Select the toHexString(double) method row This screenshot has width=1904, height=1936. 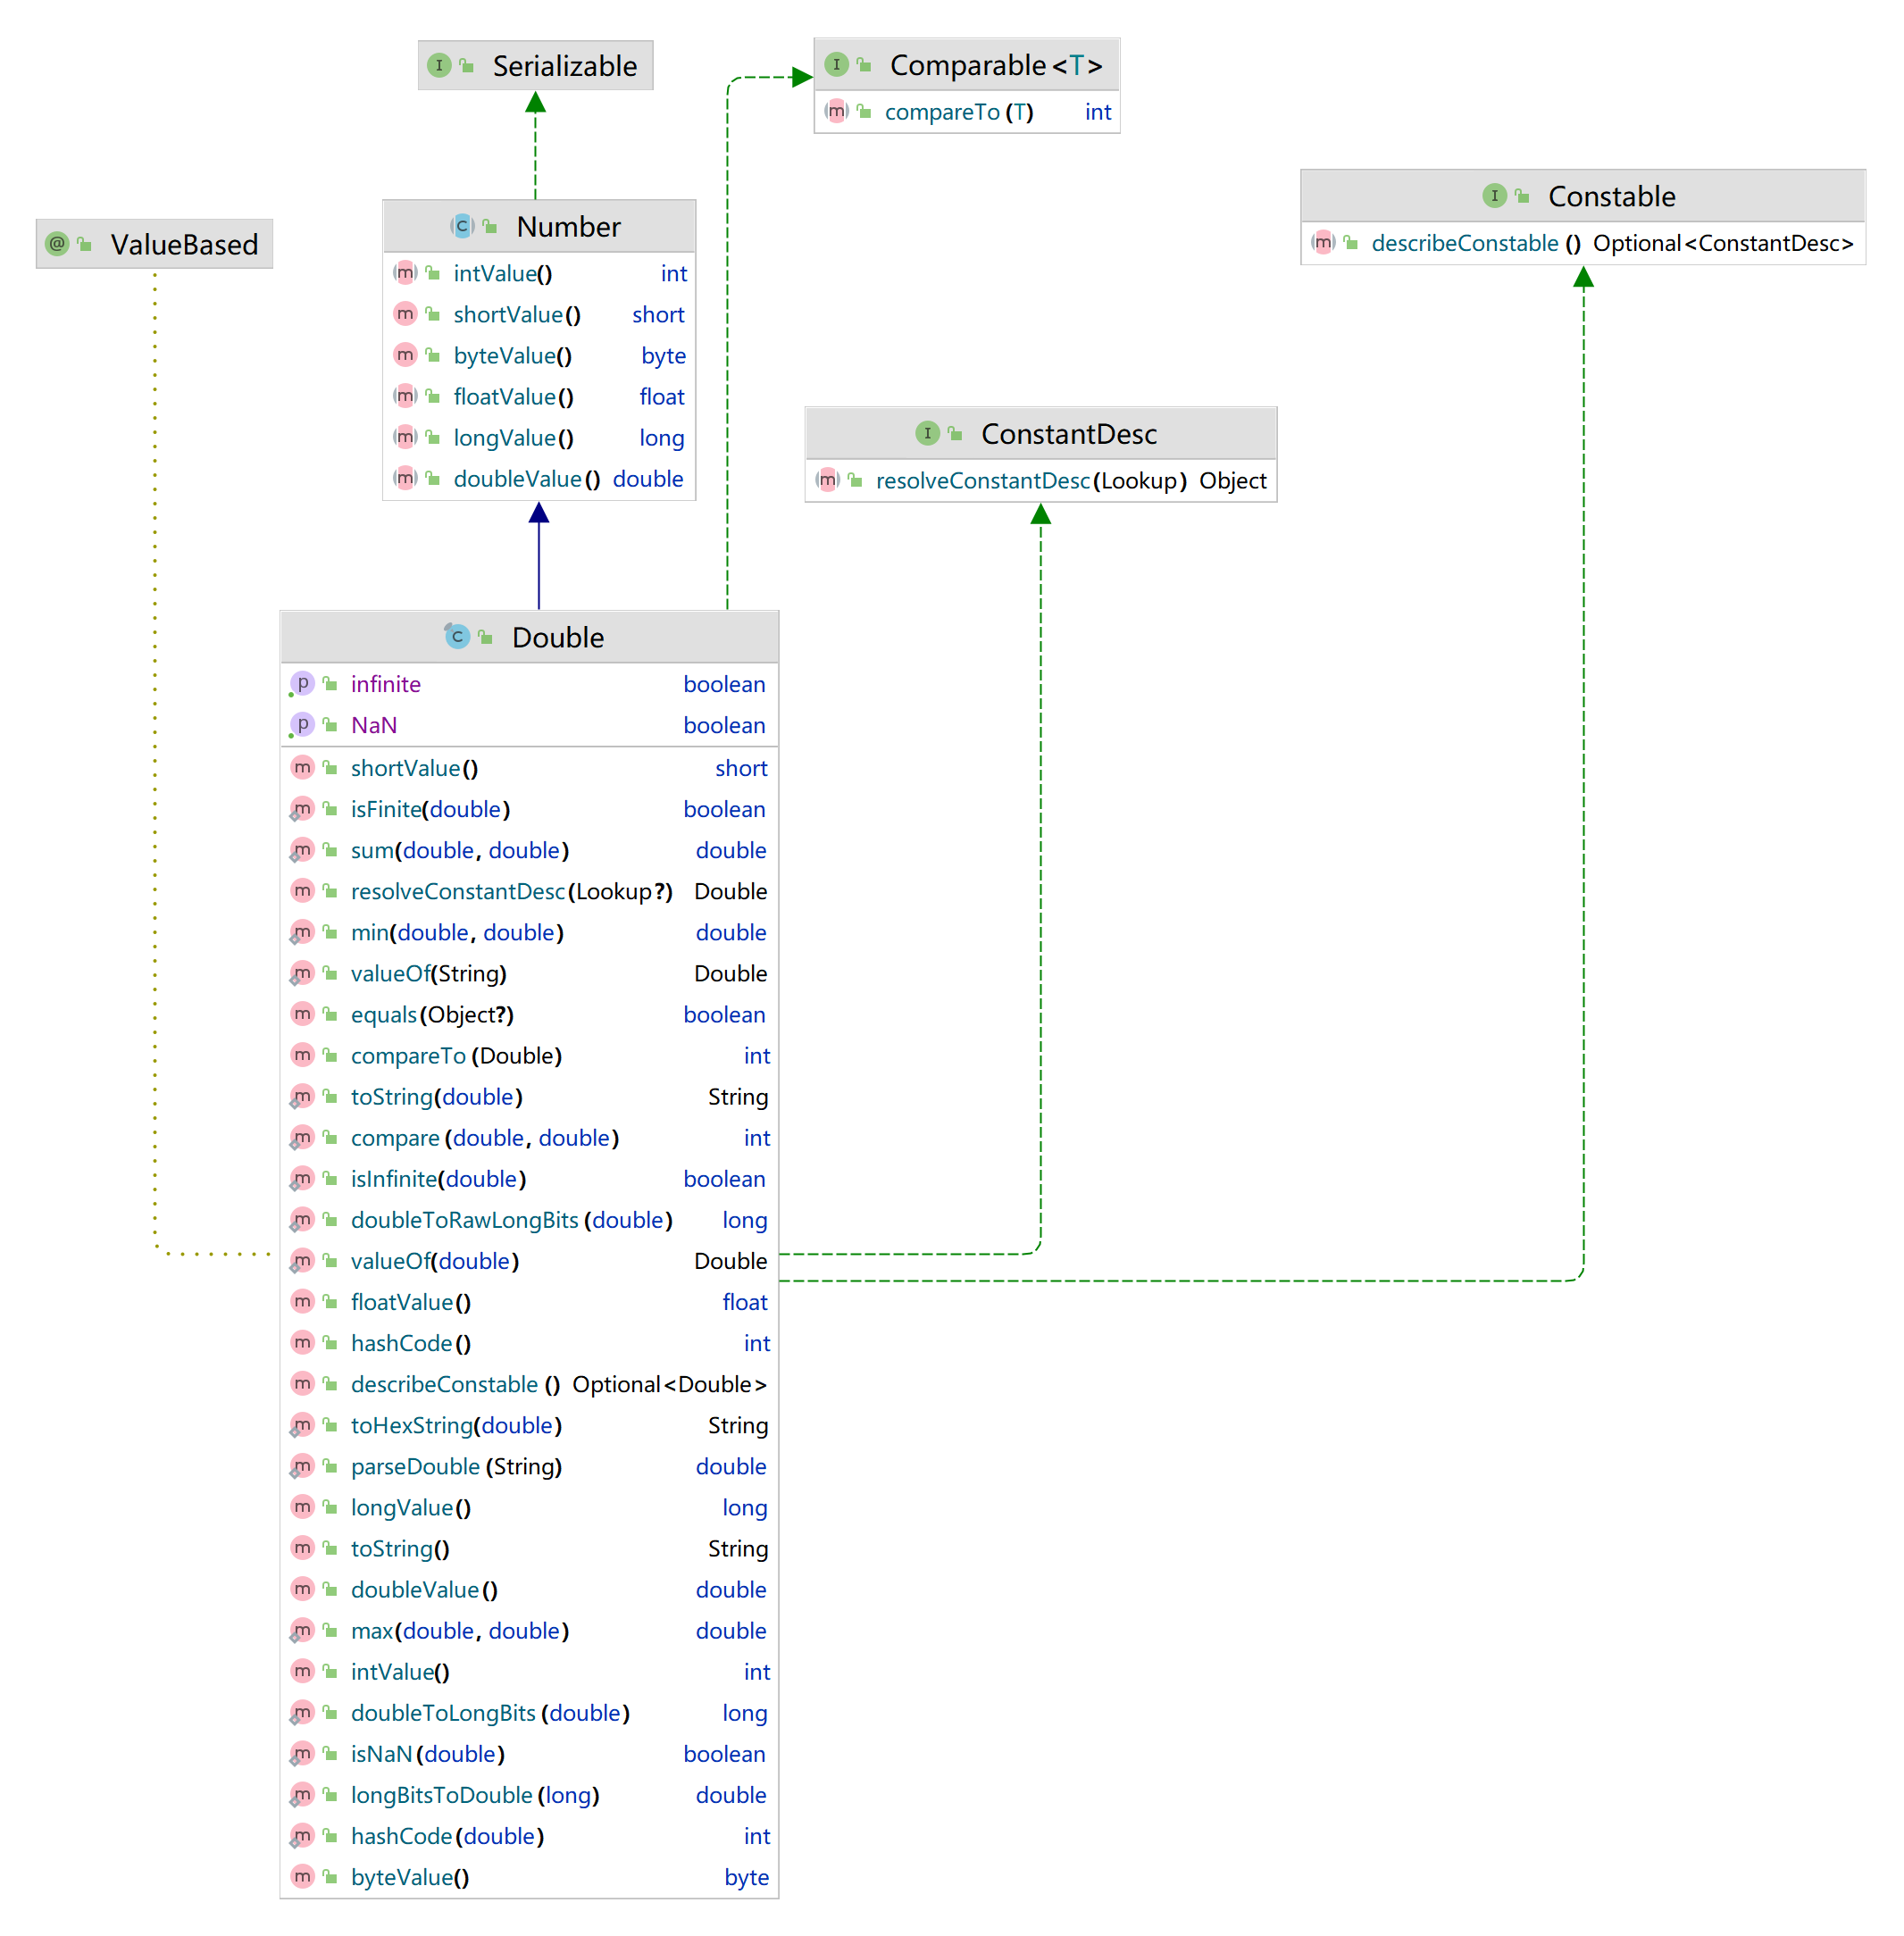456,1425
